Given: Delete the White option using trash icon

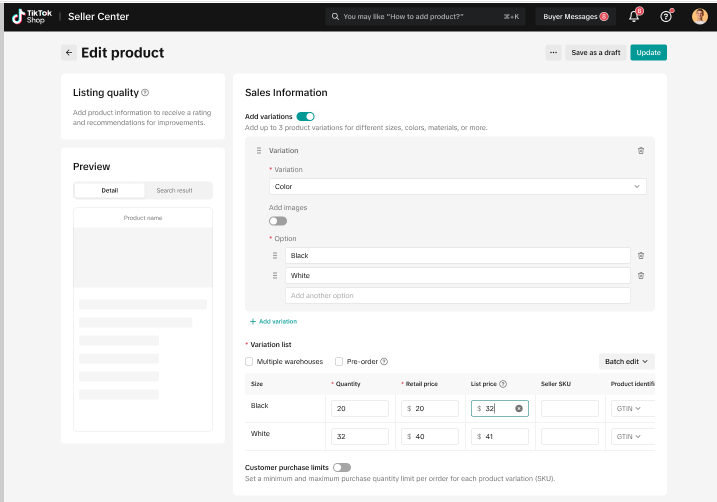Looking at the screenshot, I should 641,276.
